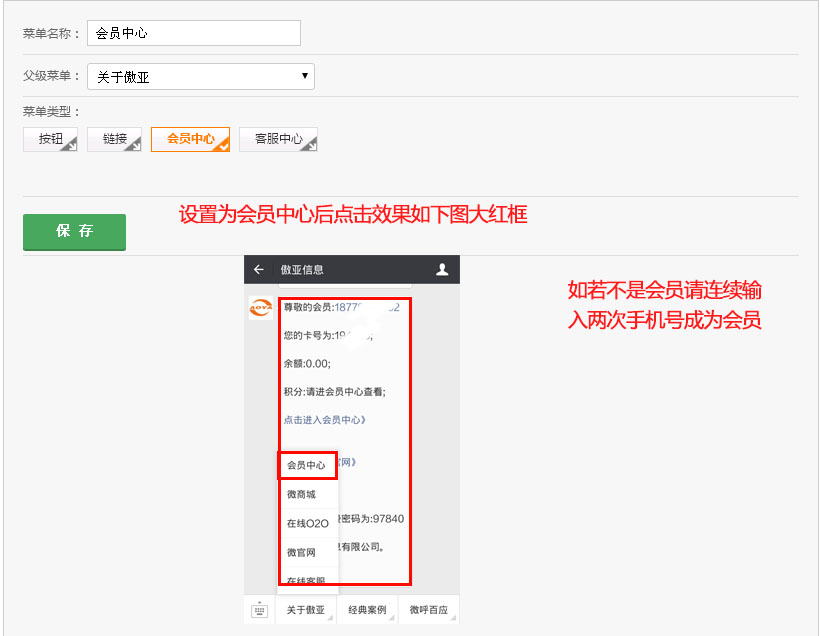
Task: Open the user profile icon in phone header
Action: pyautogui.click(x=442, y=270)
